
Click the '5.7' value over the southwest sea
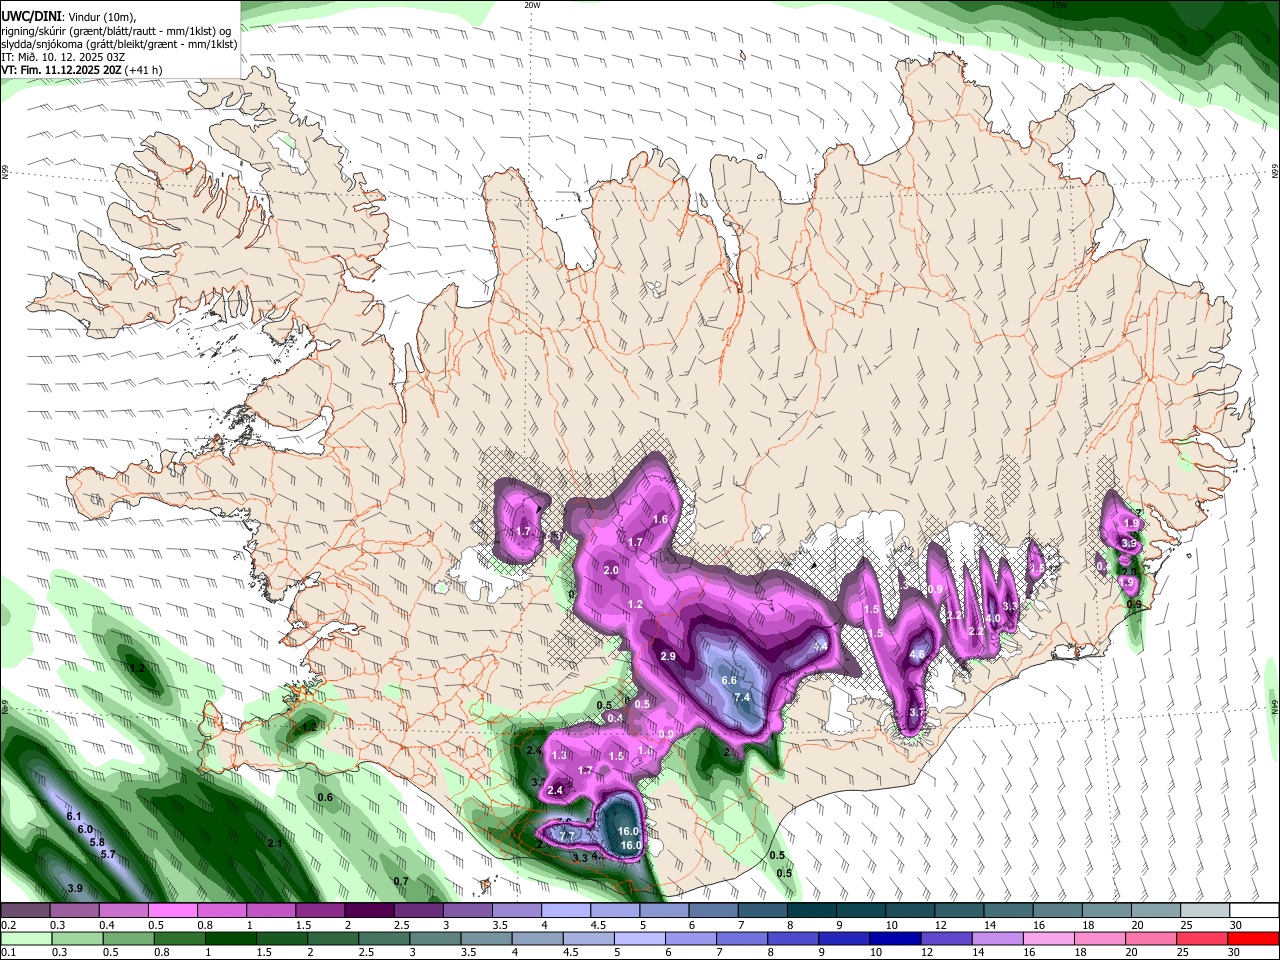coord(109,854)
